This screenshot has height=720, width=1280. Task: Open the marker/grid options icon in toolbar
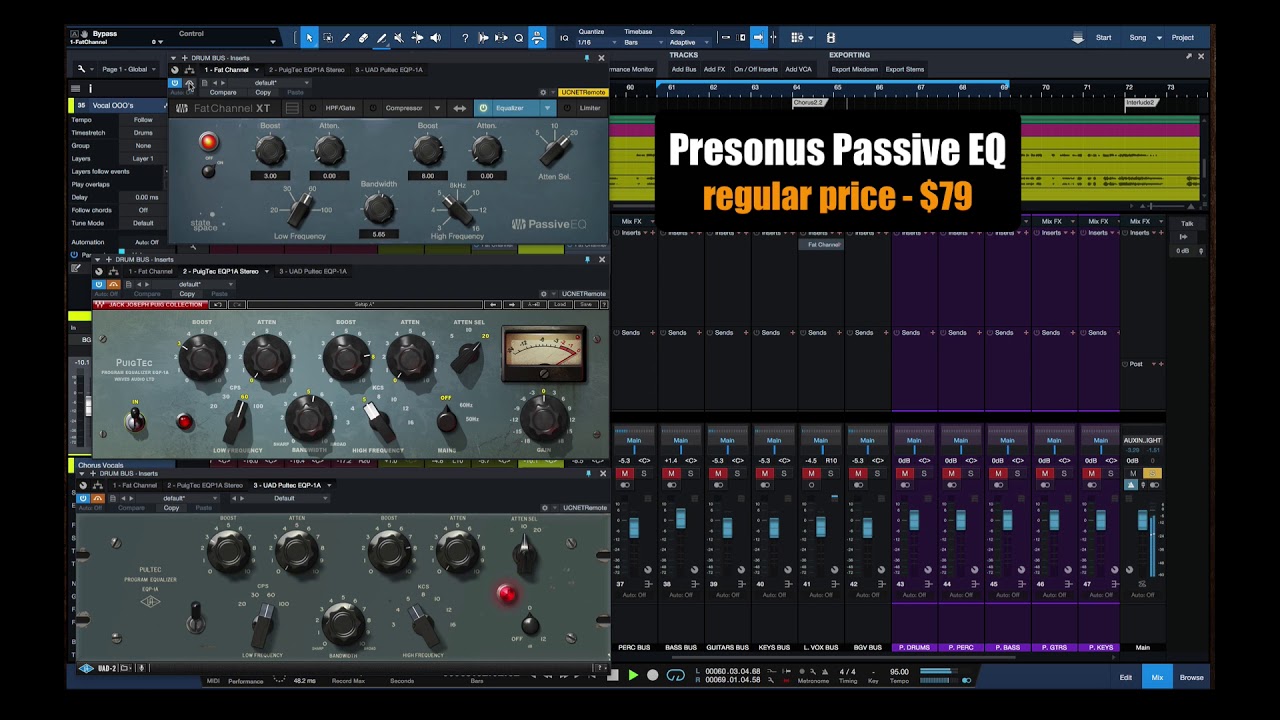(797, 38)
